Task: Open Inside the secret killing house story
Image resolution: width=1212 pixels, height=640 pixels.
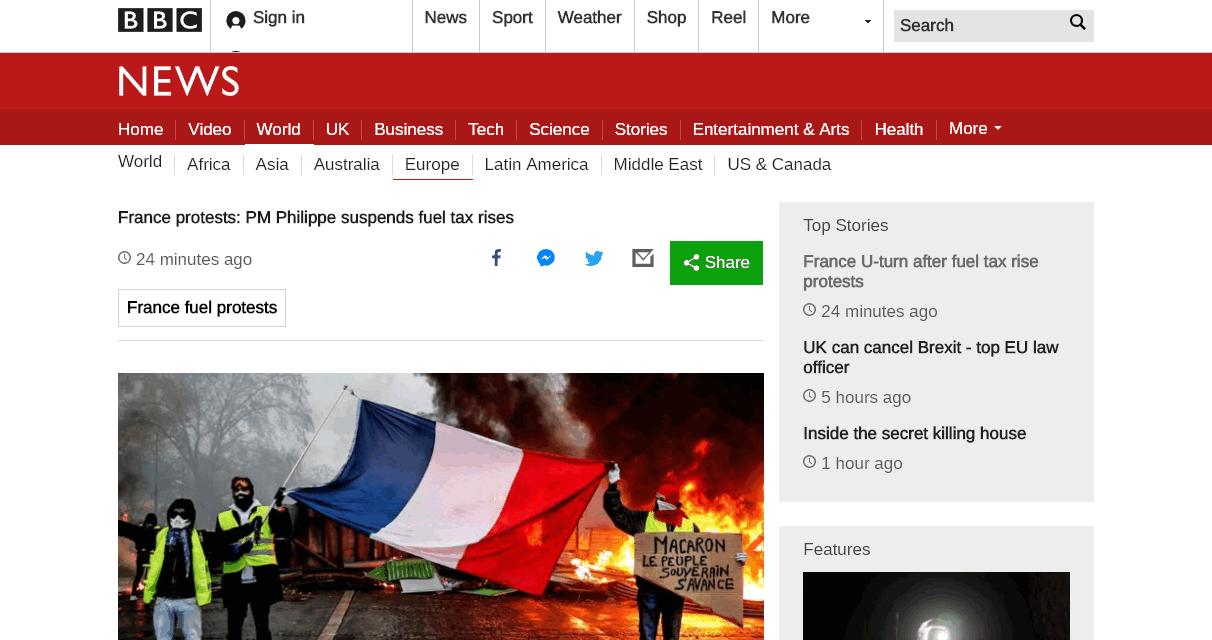Action: pyautogui.click(x=915, y=434)
